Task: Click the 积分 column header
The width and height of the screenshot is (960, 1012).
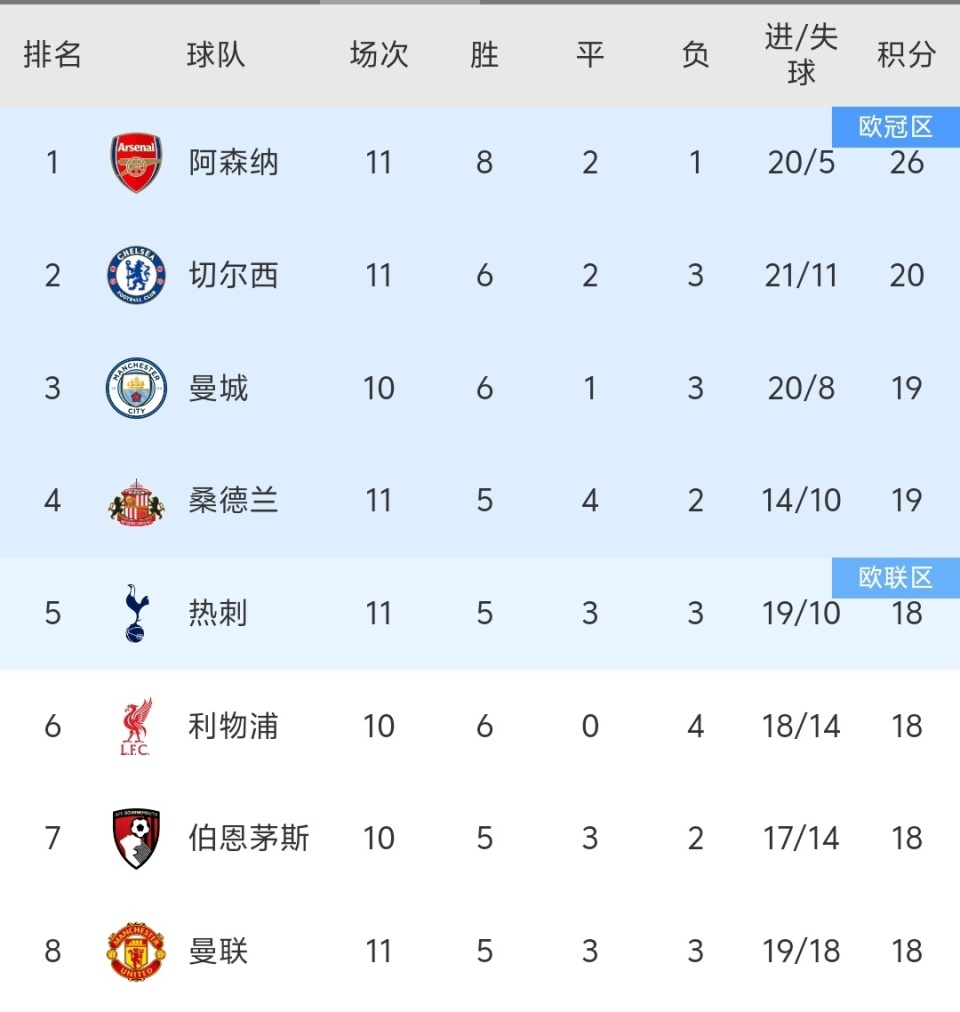Action: click(x=906, y=55)
